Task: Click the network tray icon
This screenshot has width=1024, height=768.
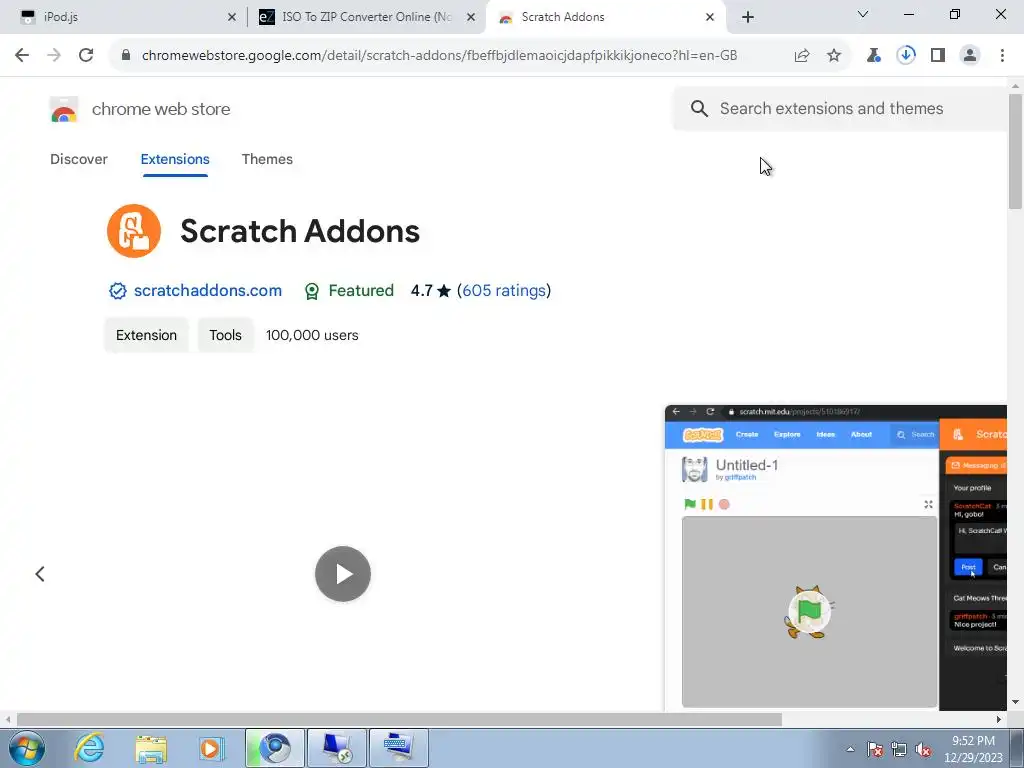Action: point(899,750)
